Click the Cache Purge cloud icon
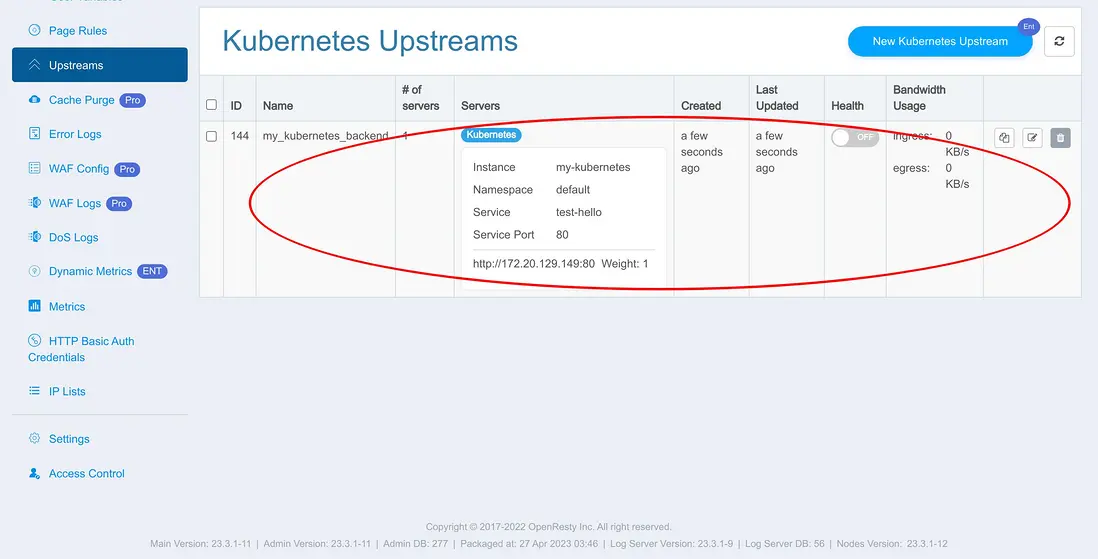Image resolution: width=1098 pixels, height=559 pixels. [x=34, y=99]
